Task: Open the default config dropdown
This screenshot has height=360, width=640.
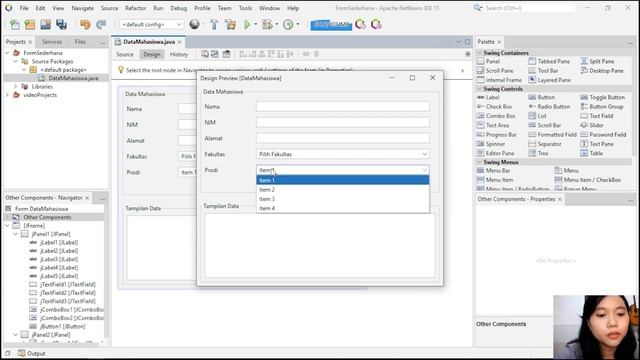Action: [151, 24]
